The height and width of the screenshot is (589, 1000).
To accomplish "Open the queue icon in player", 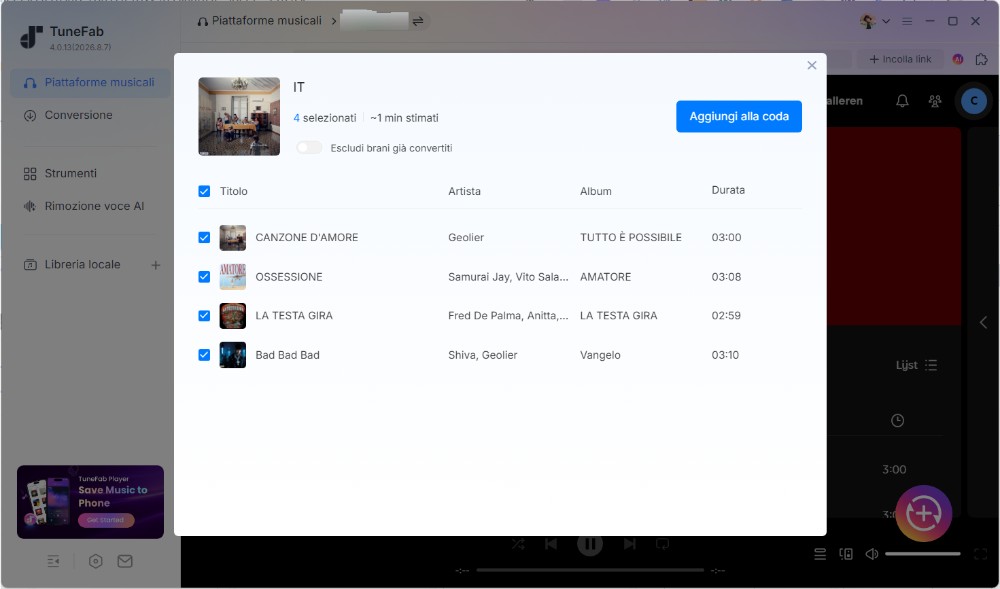I will [820, 554].
